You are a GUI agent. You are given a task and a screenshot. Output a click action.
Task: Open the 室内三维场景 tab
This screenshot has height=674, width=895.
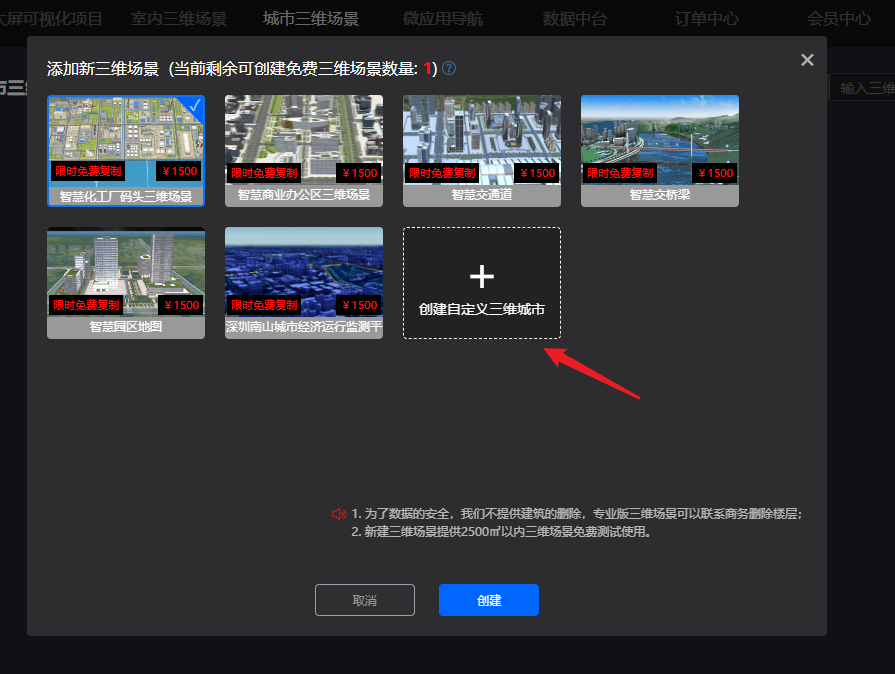(179, 19)
